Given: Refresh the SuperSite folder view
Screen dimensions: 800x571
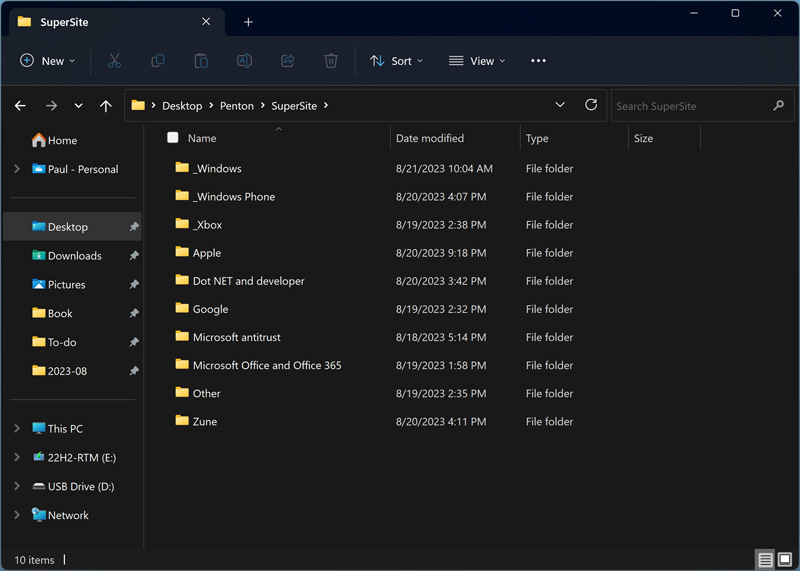Looking at the screenshot, I should tap(591, 105).
